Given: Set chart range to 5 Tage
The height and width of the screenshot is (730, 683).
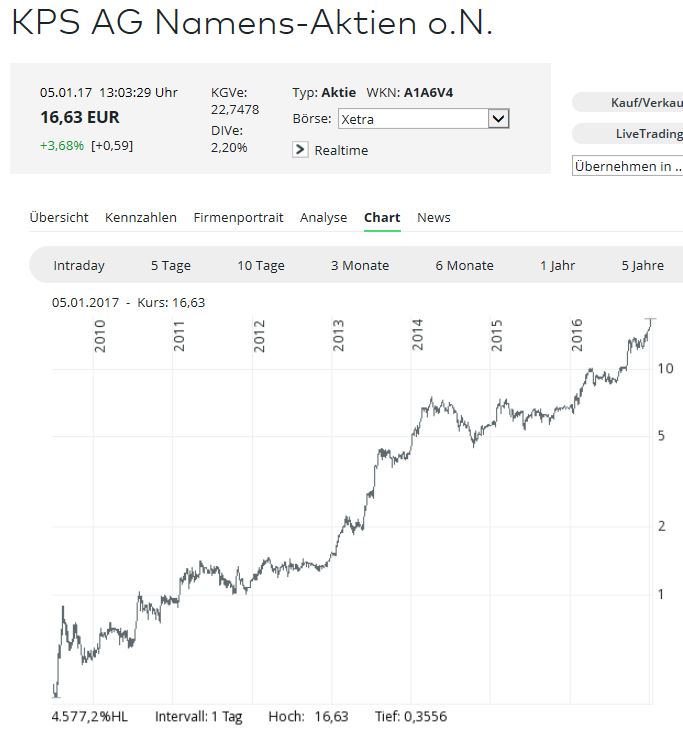Looking at the screenshot, I should (171, 265).
